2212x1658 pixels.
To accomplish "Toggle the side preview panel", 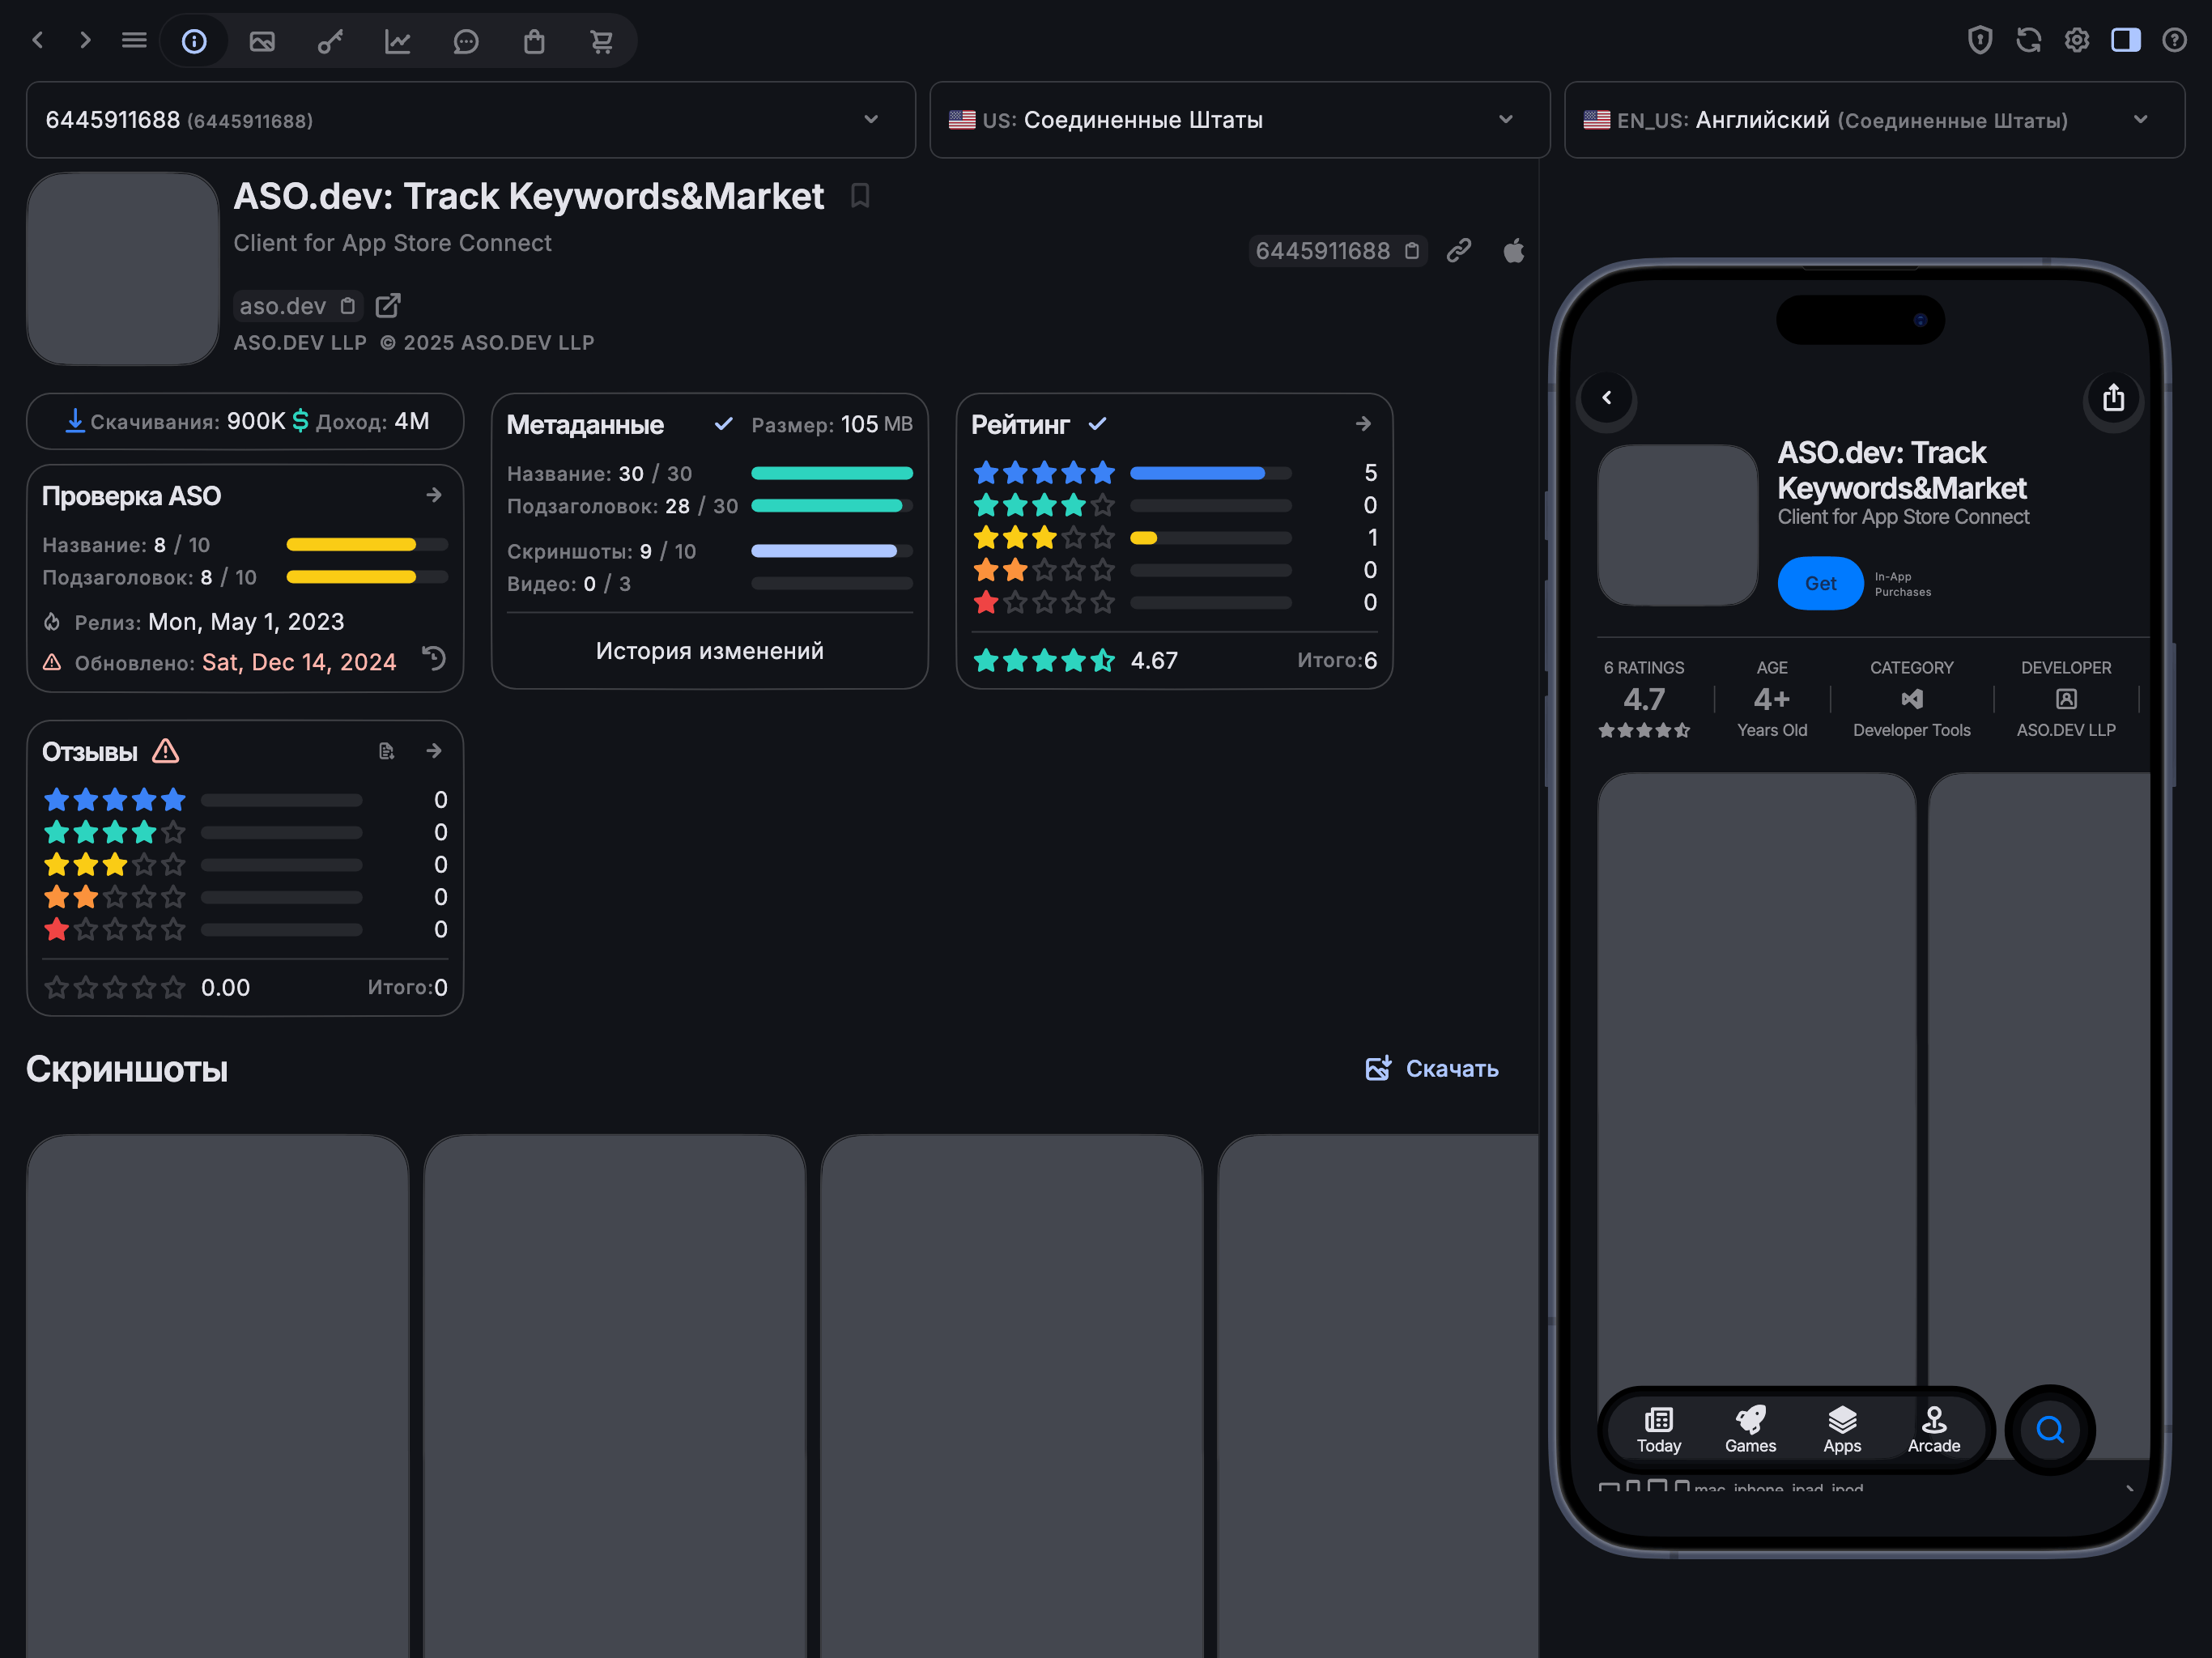I will click(2126, 40).
